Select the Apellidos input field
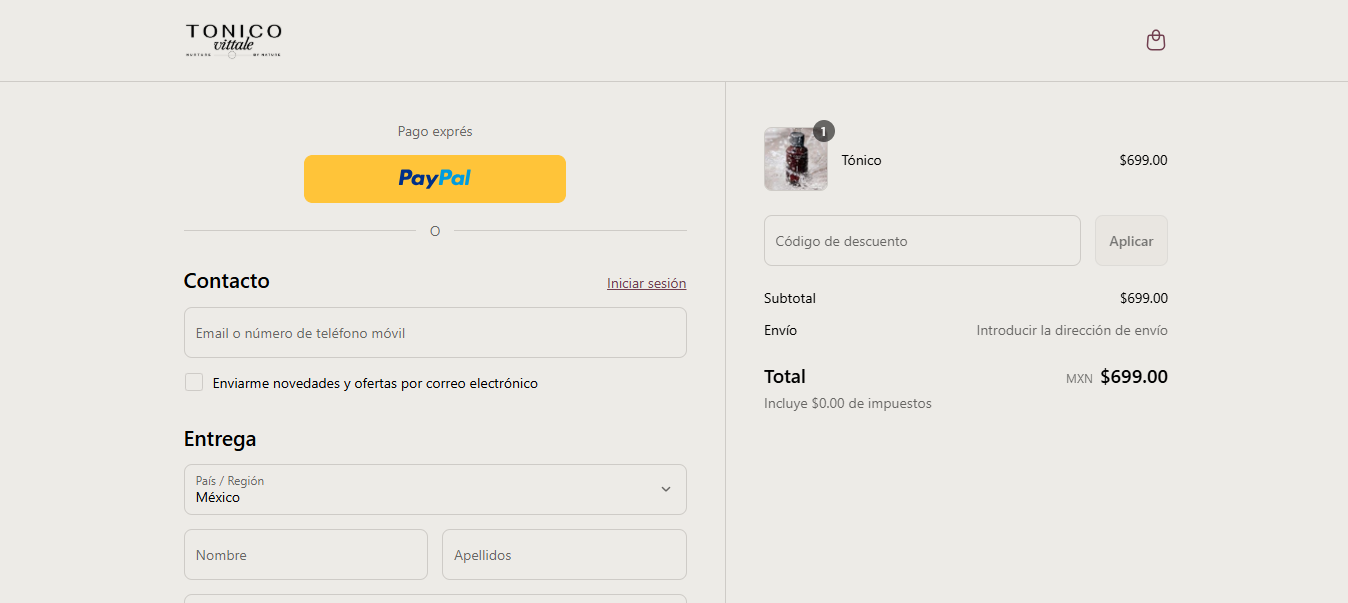The height and width of the screenshot is (603, 1348). pyautogui.click(x=564, y=555)
